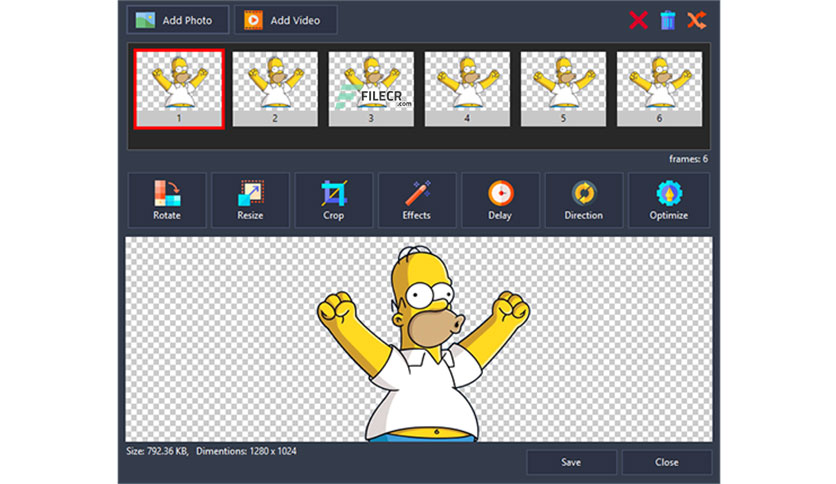Image resolution: width=836 pixels, height=484 pixels.
Task: Open the Direction tool
Action: click(x=584, y=200)
